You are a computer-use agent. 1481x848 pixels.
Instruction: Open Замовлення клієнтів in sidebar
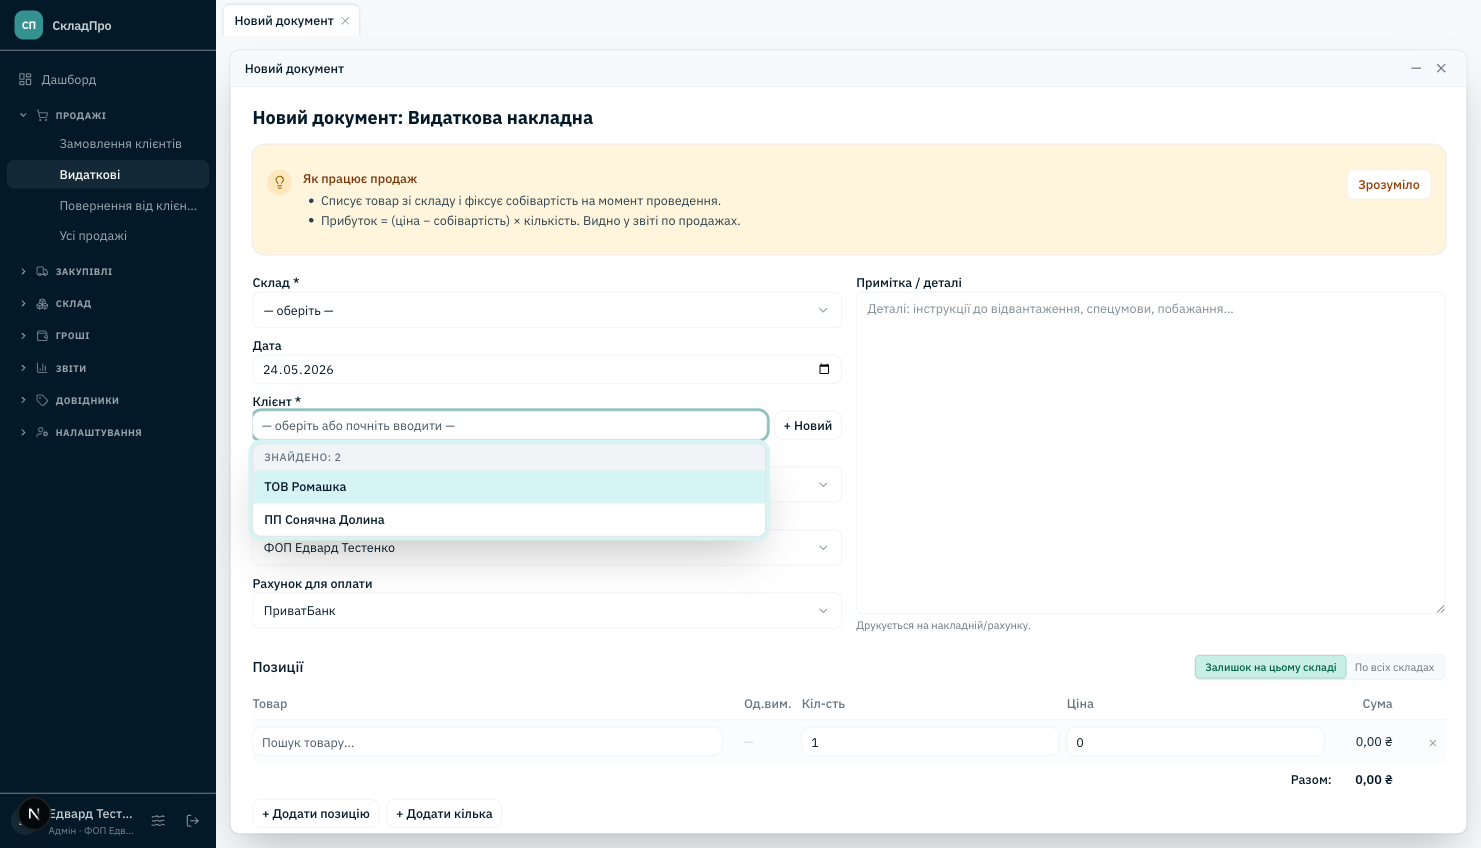120,144
